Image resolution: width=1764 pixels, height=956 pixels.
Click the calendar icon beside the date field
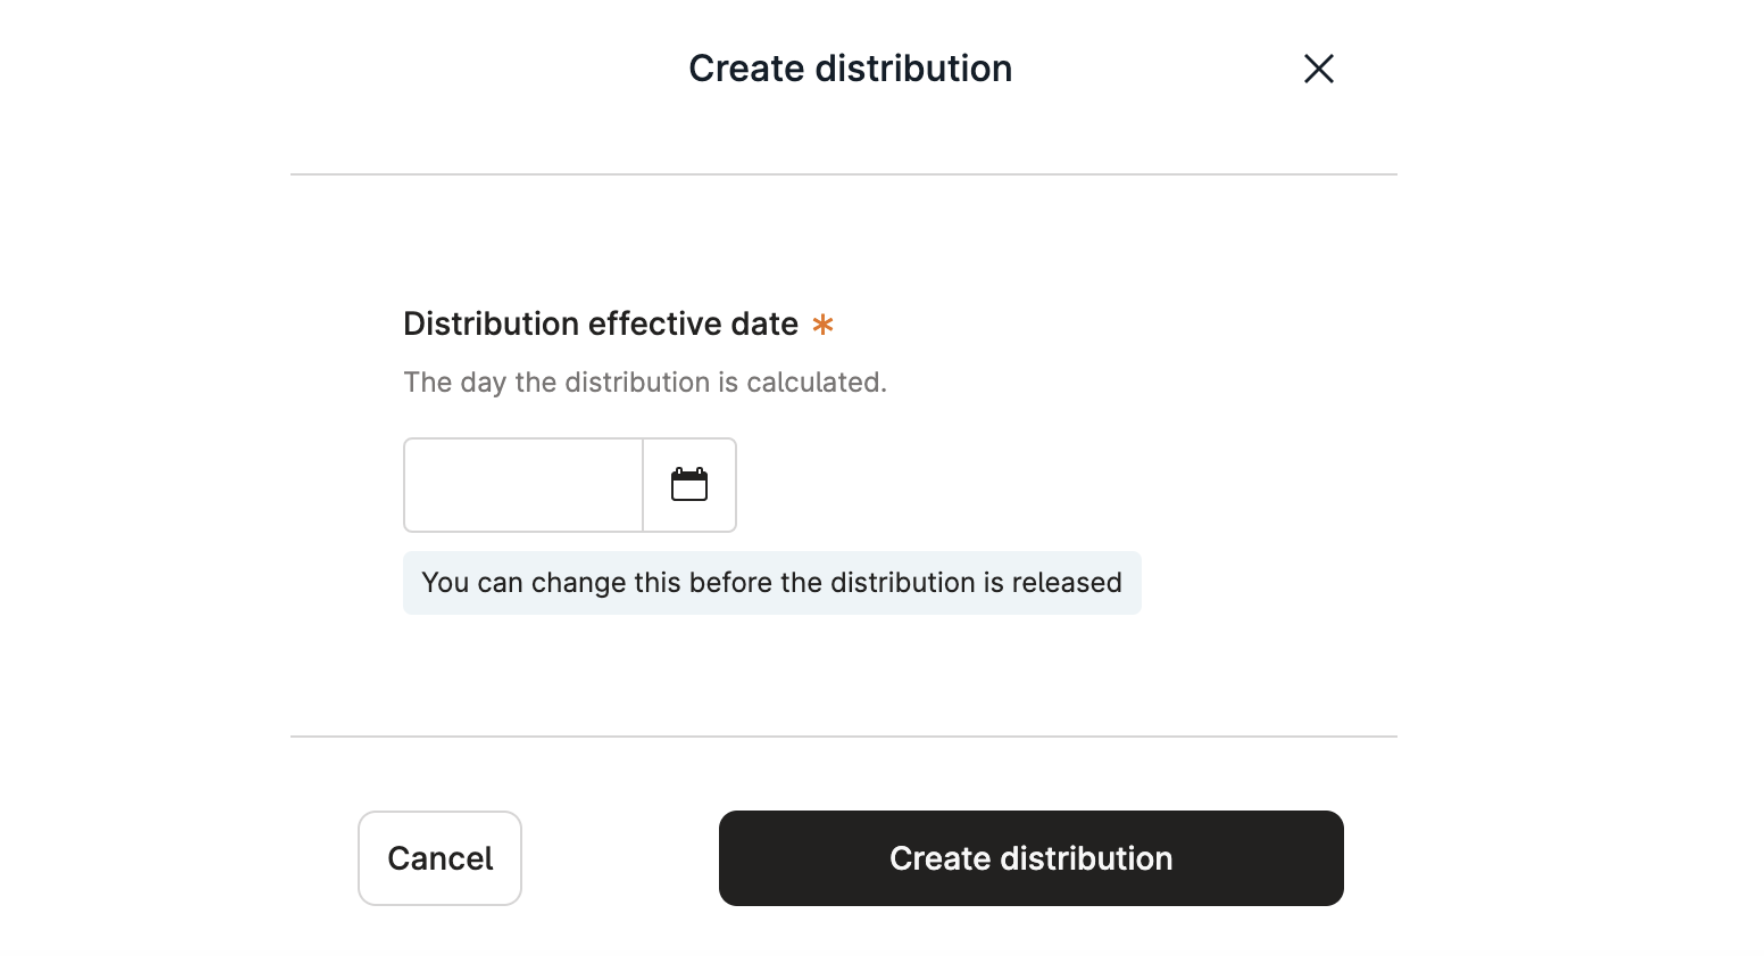689,485
